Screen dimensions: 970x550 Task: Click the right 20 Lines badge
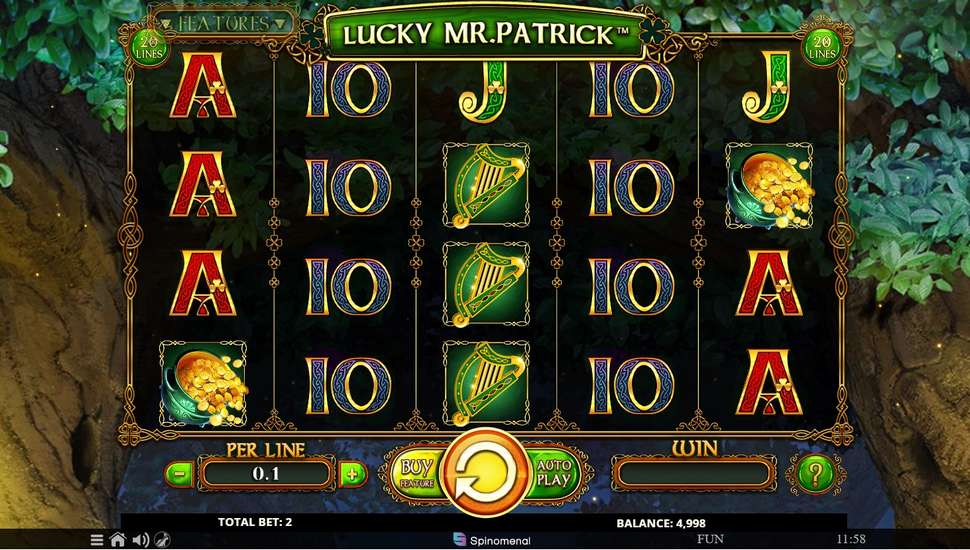822,47
